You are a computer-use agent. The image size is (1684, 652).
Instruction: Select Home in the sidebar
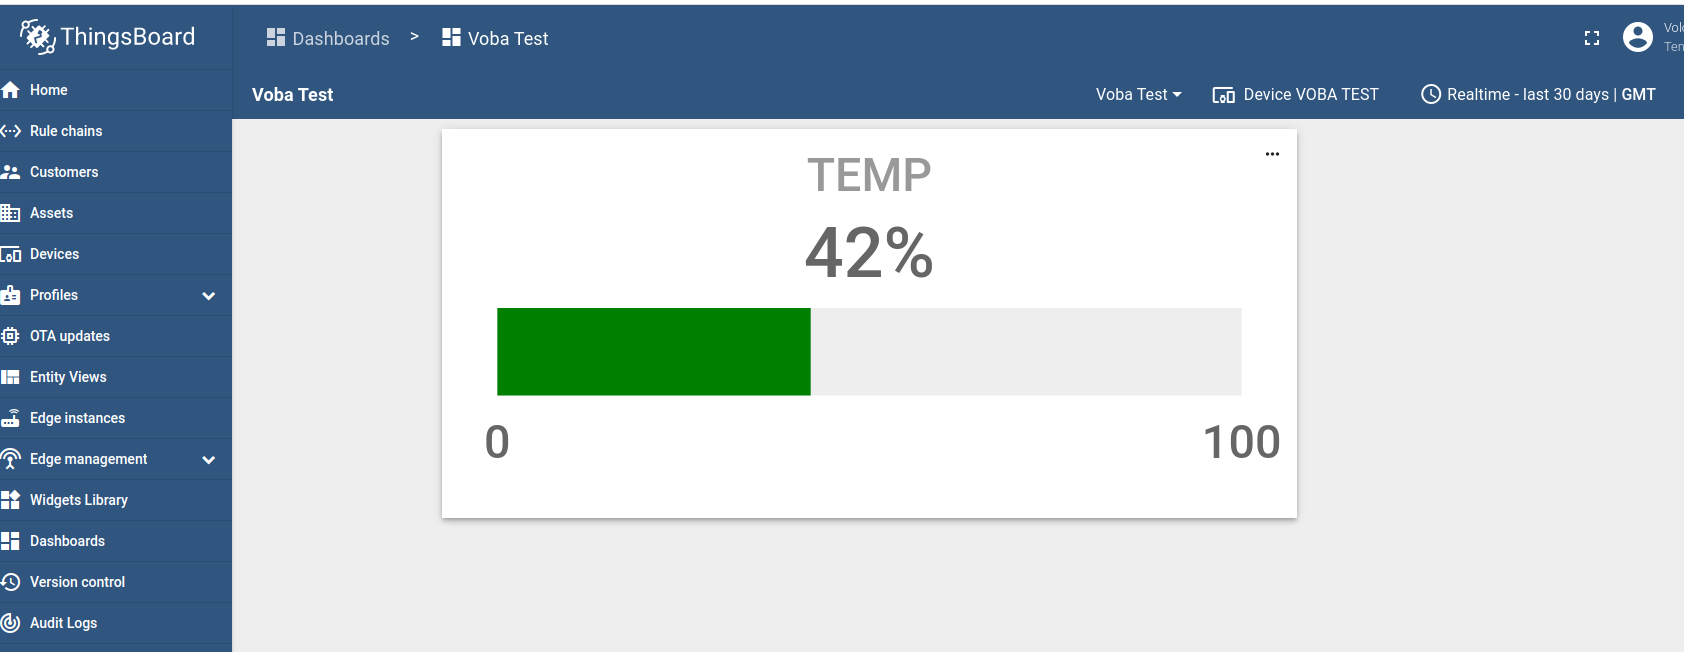[x=48, y=90]
